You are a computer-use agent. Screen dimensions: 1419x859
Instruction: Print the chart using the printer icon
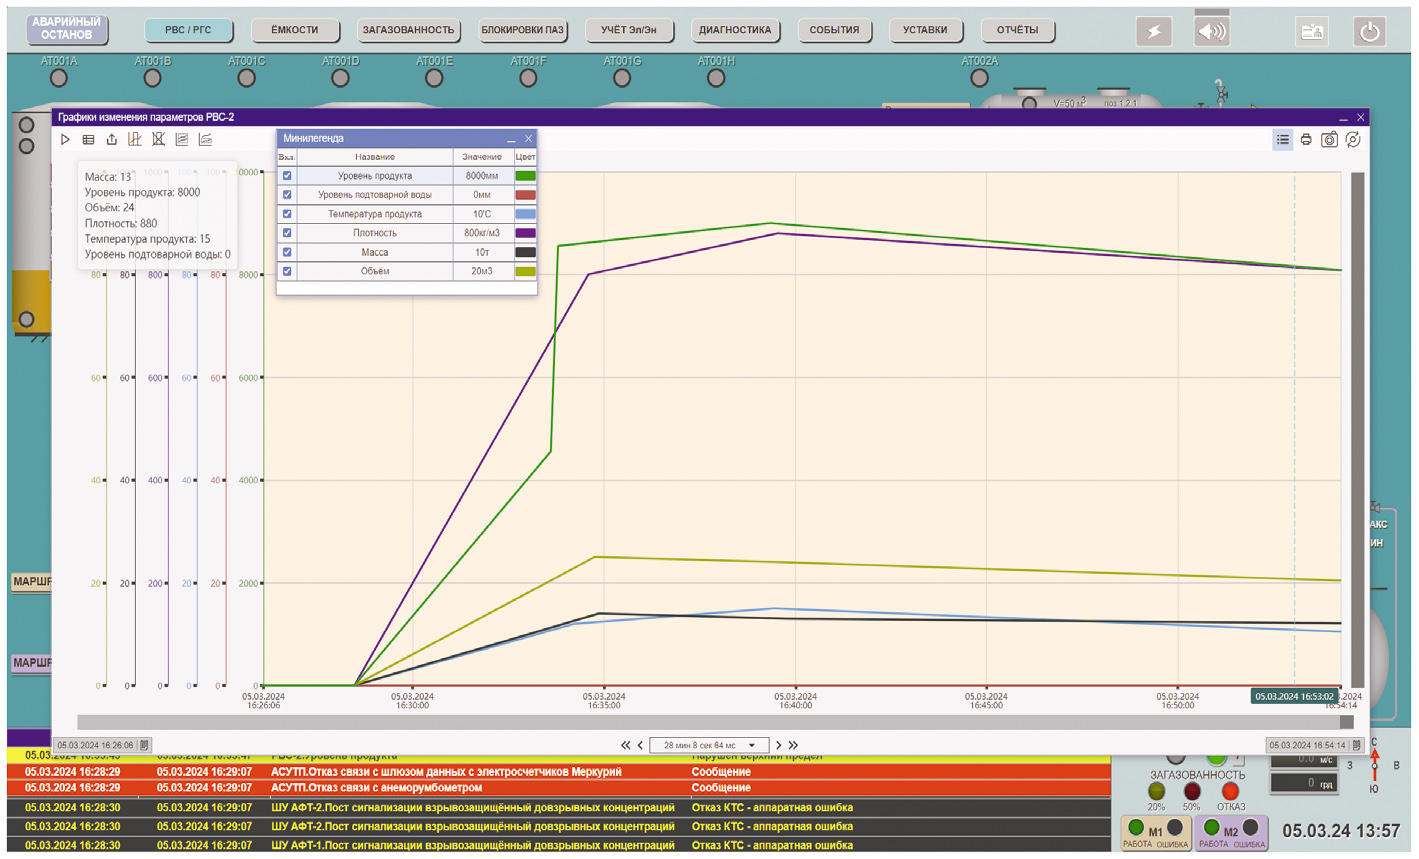tap(1307, 140)
